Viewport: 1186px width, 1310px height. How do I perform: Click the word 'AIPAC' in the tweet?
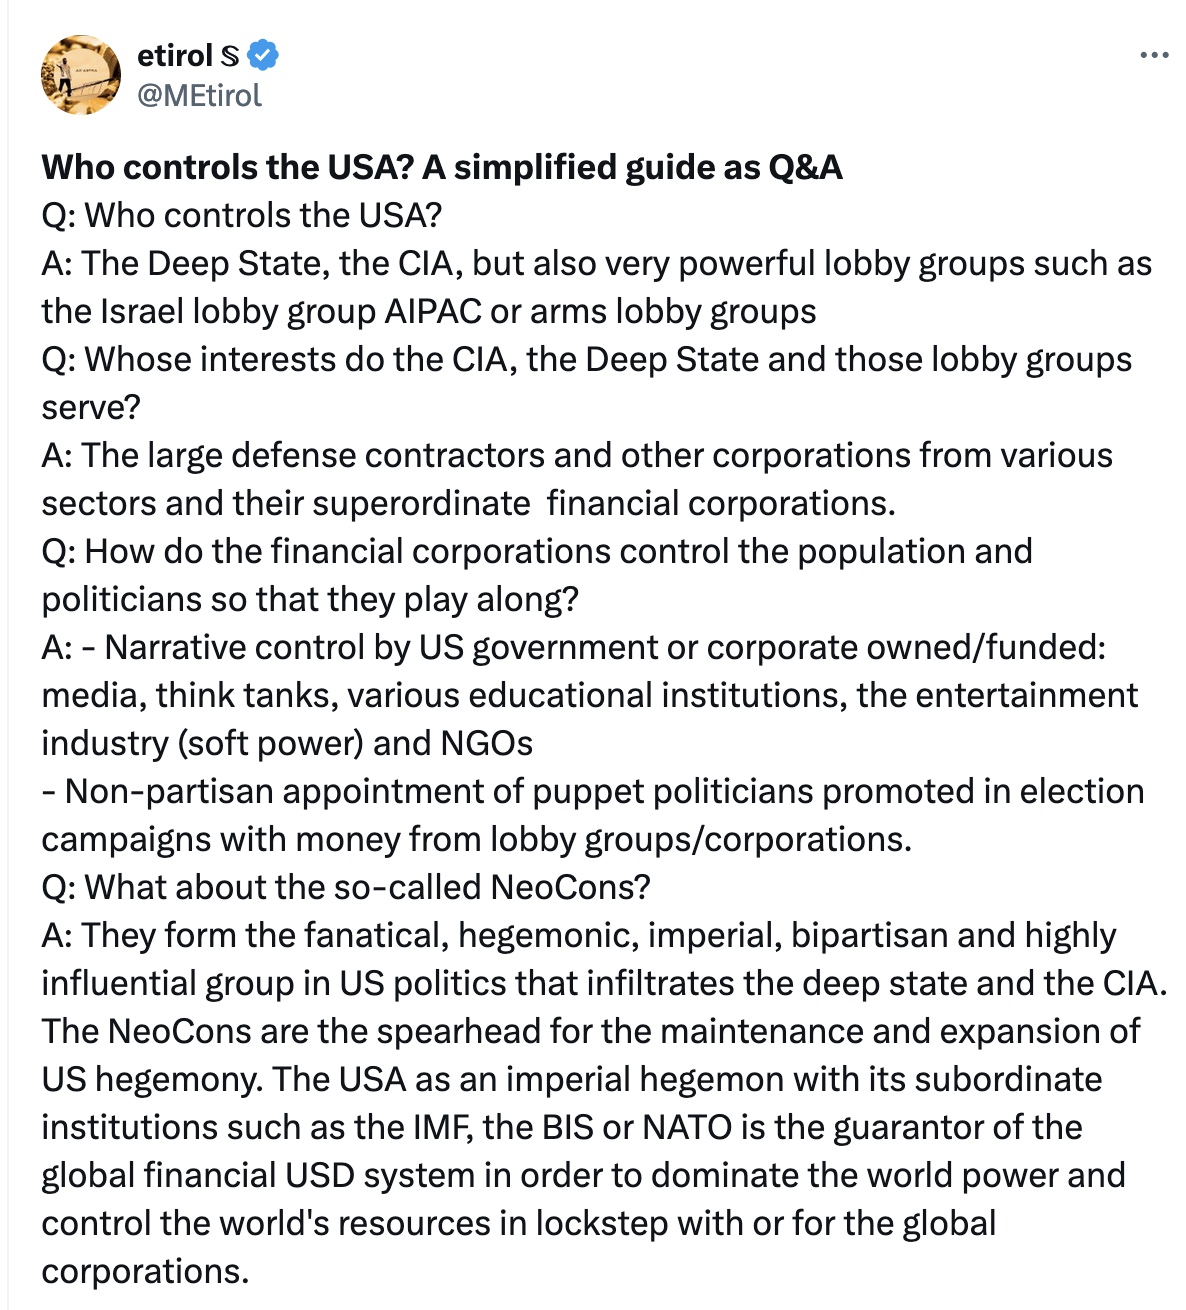pos(433,311)
